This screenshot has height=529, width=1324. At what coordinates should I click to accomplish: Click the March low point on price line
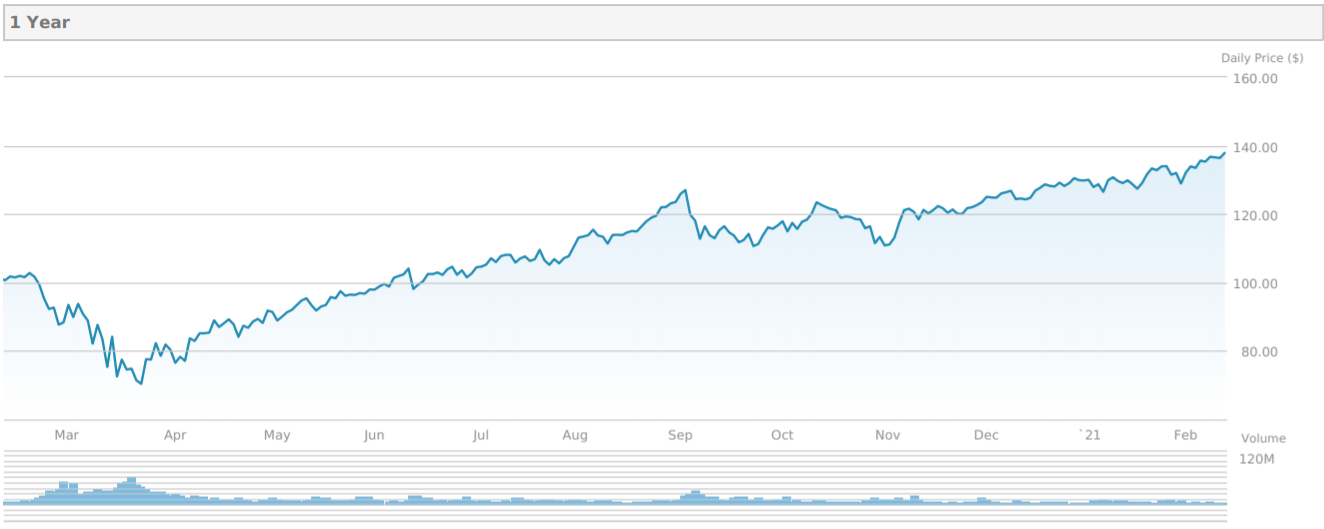coord(141,383)
